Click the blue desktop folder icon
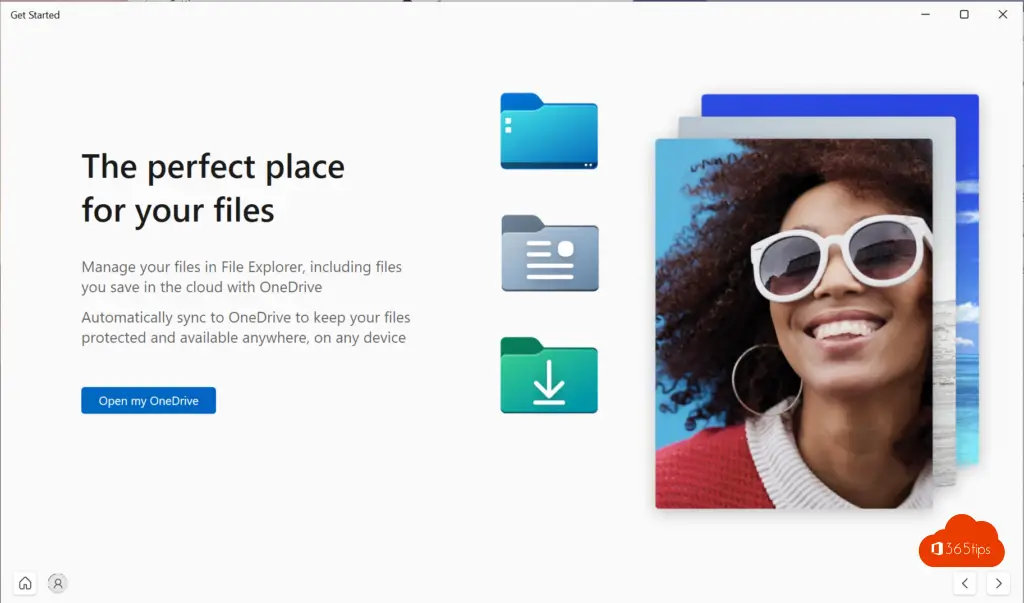Viewport: 1024px width, 603px height. [549, 132]
